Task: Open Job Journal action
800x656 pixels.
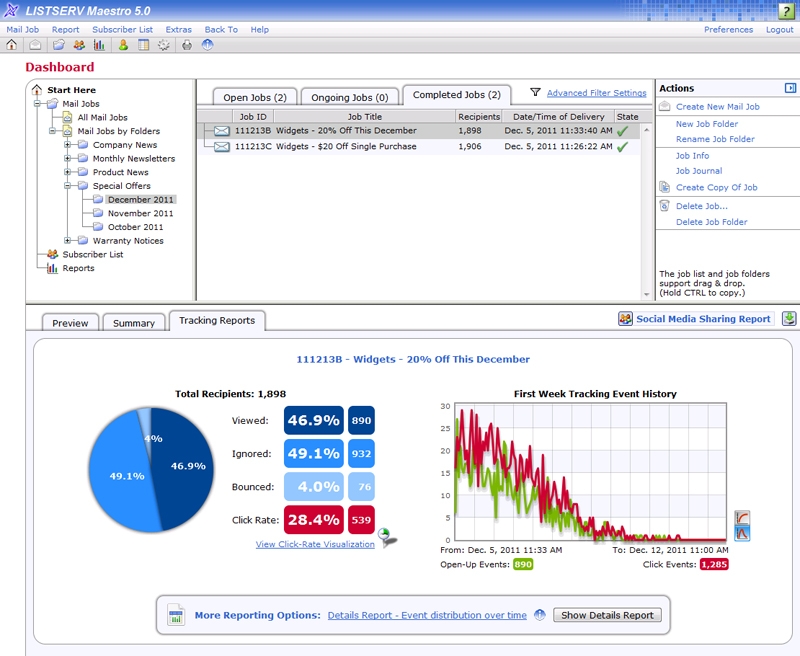Action: [x=699, y=171]
